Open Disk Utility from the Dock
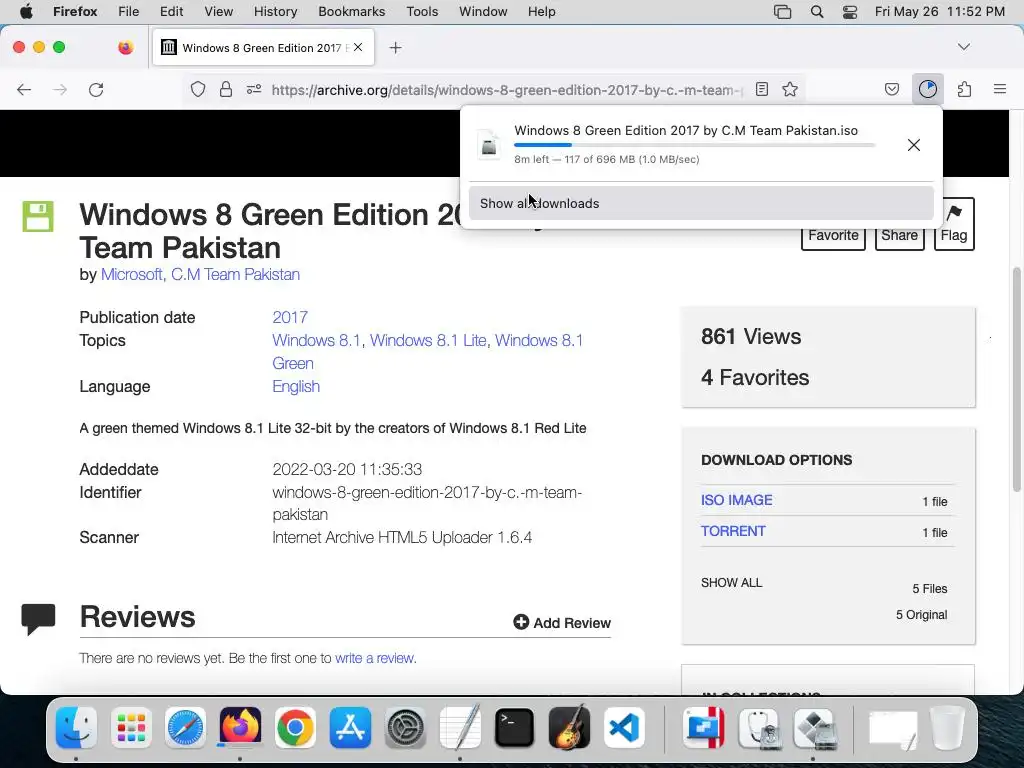 click(x=759, y=728)
